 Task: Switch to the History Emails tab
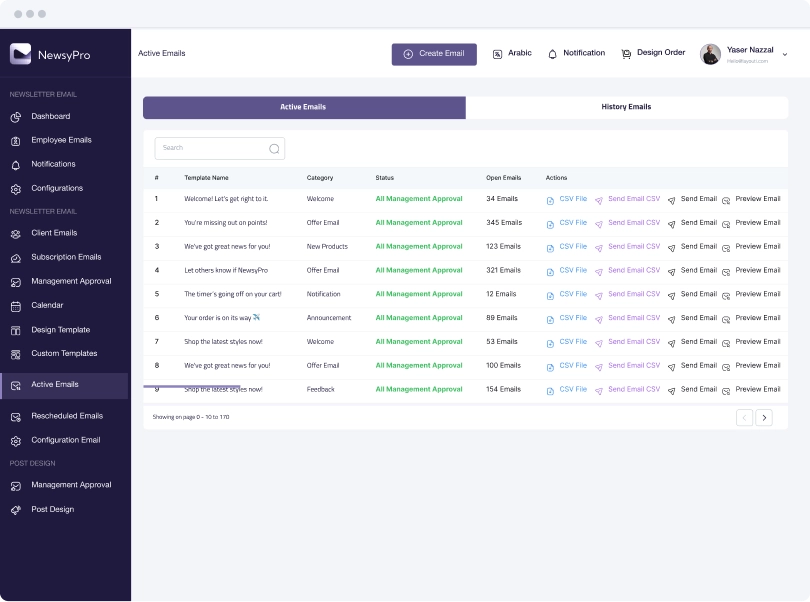coord(627,107)
